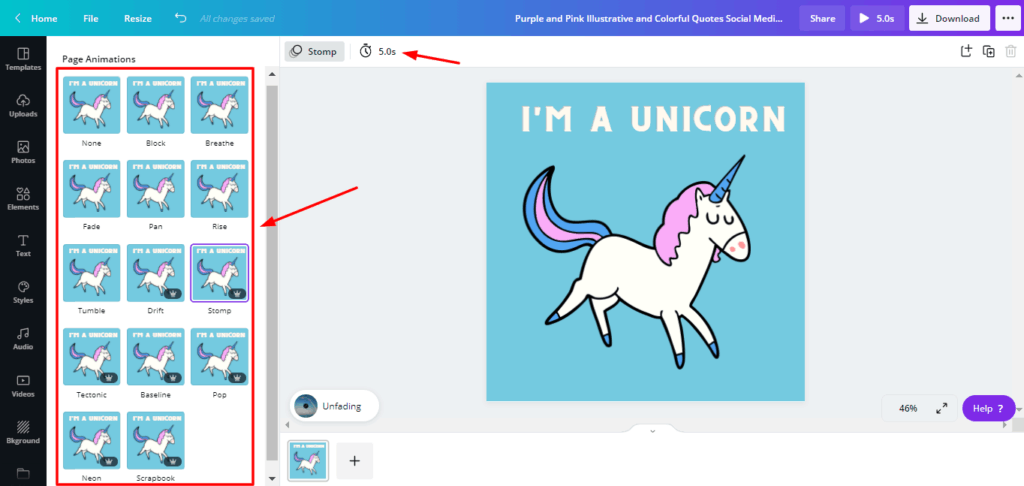Open the 46% zoom level control
Image resolution: width=1024 pixels, height=486 pixels.
pyautogui.click(x=908, y=408)
